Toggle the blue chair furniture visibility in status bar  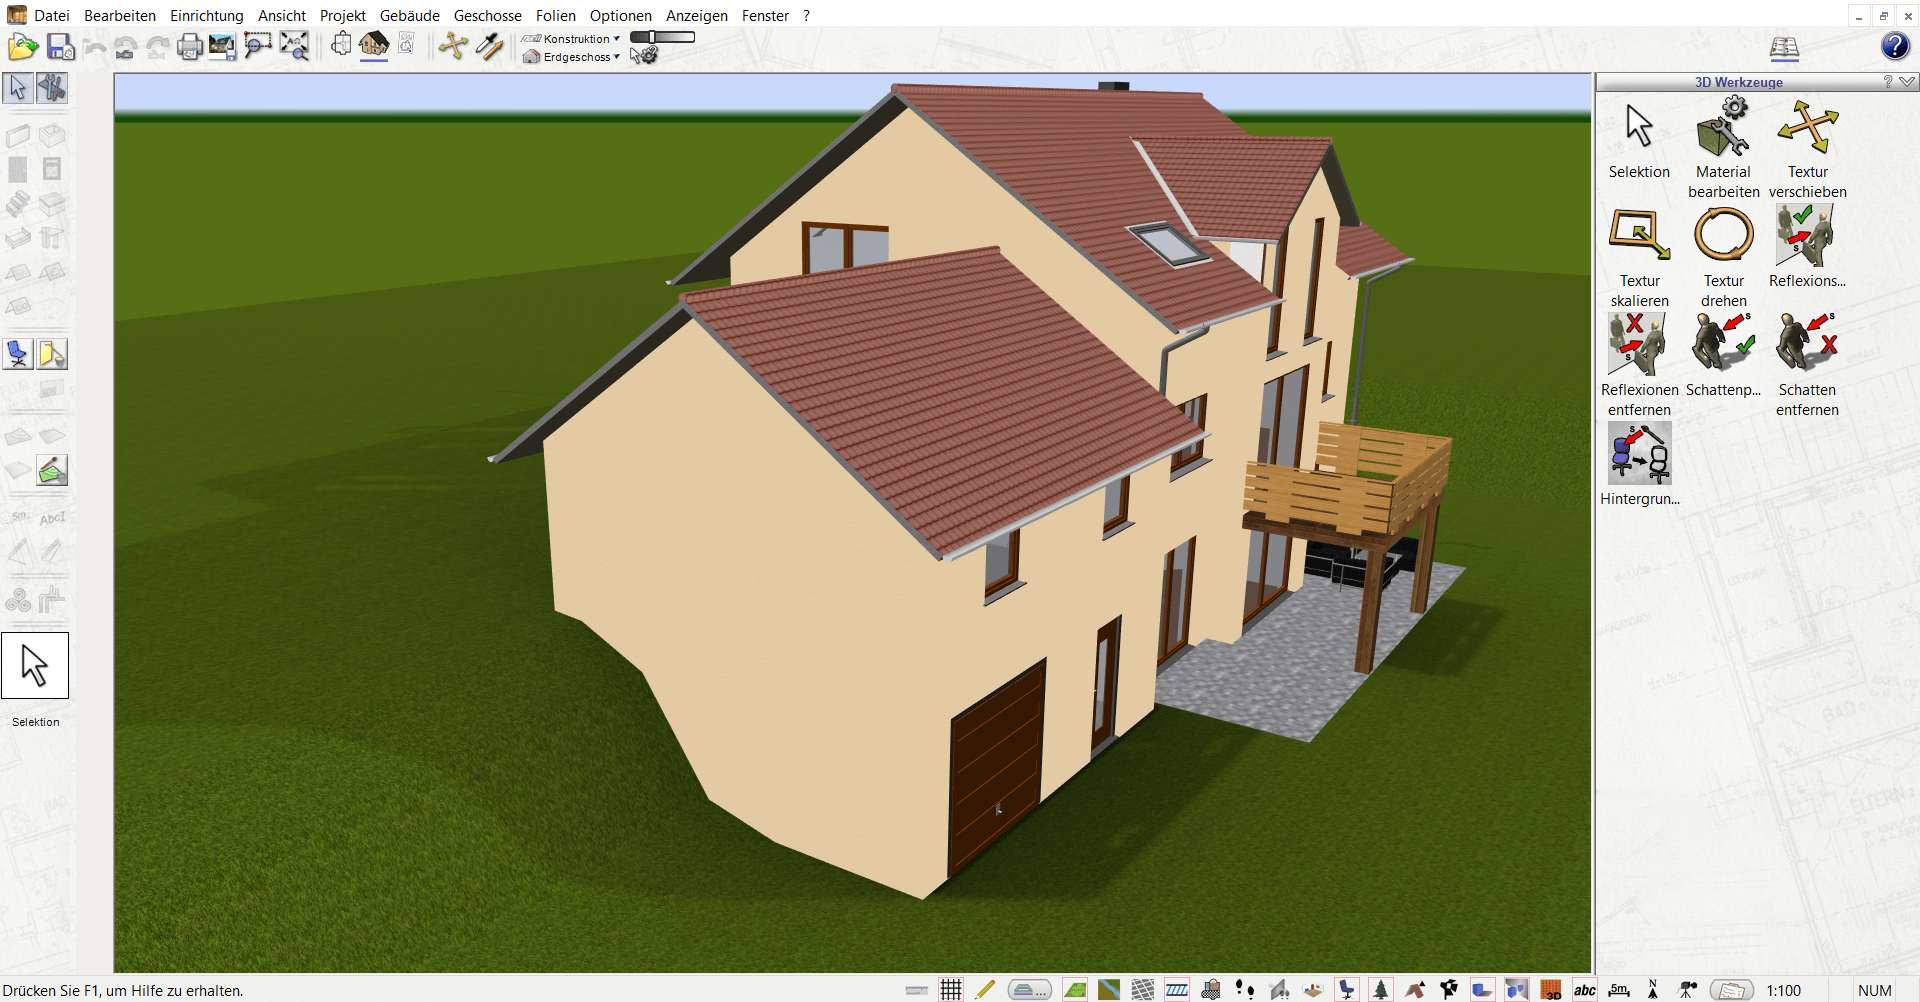coord(1347,990)
